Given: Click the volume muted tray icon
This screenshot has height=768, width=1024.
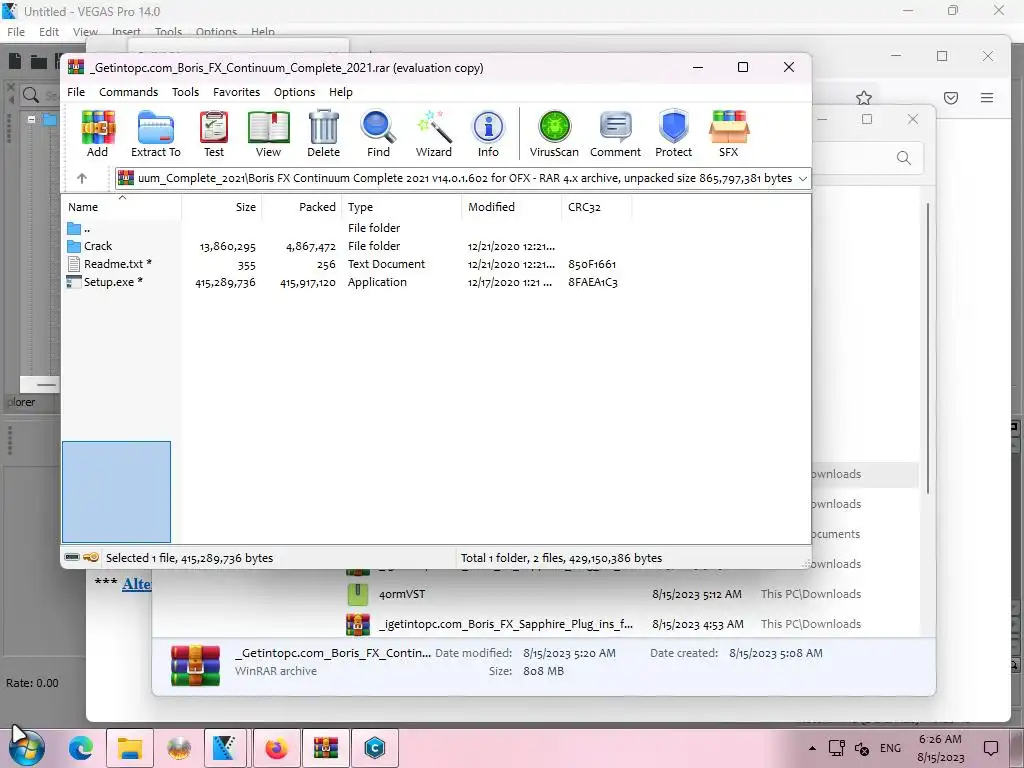Looking at the screenshot, I should [862, 748].
